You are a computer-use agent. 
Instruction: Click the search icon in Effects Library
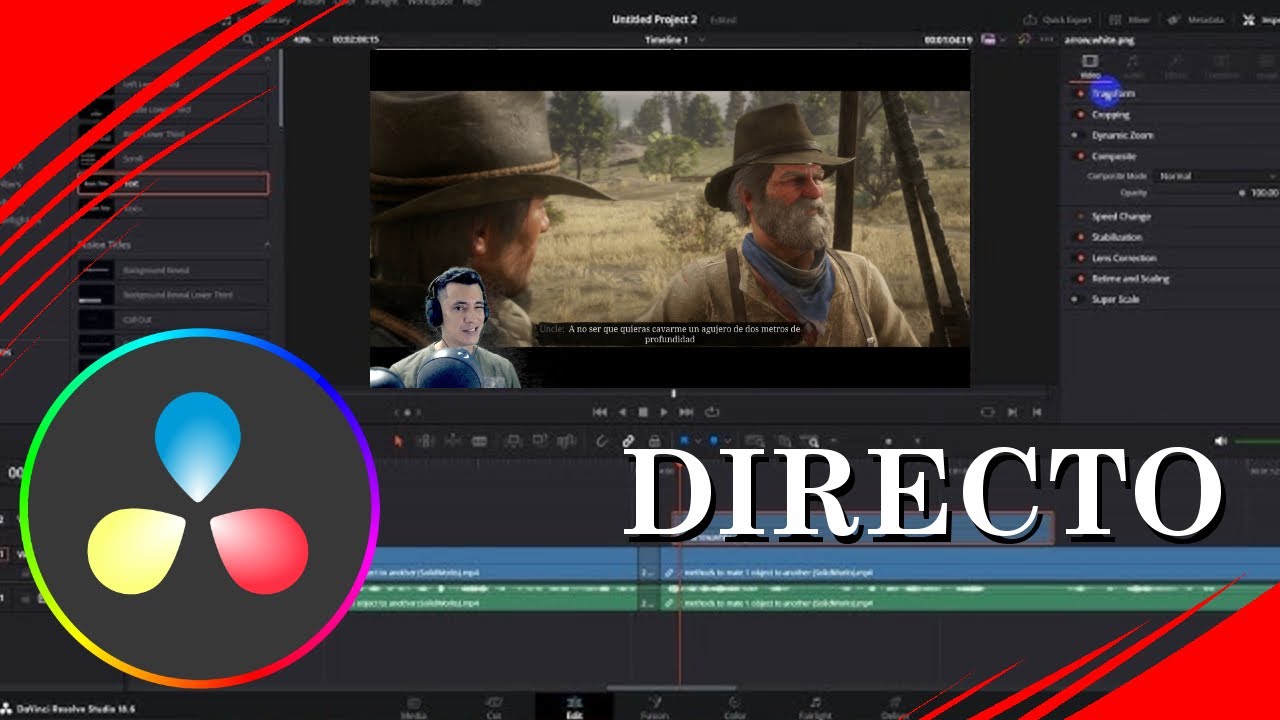pos(248,40)
